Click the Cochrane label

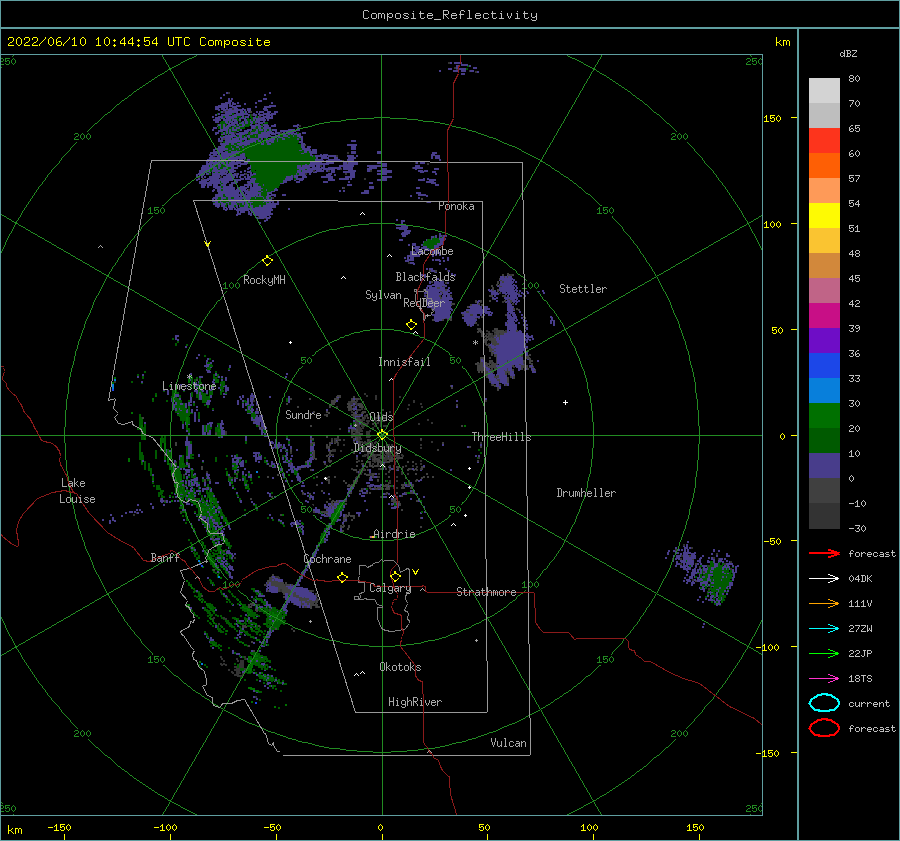pyautogui.click(x=327, y=559)
